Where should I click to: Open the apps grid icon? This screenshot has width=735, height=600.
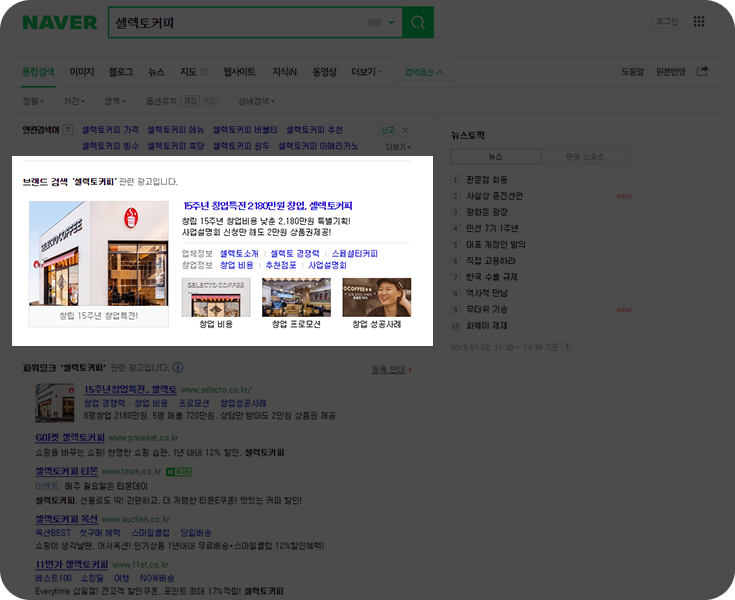click(699, 22)
